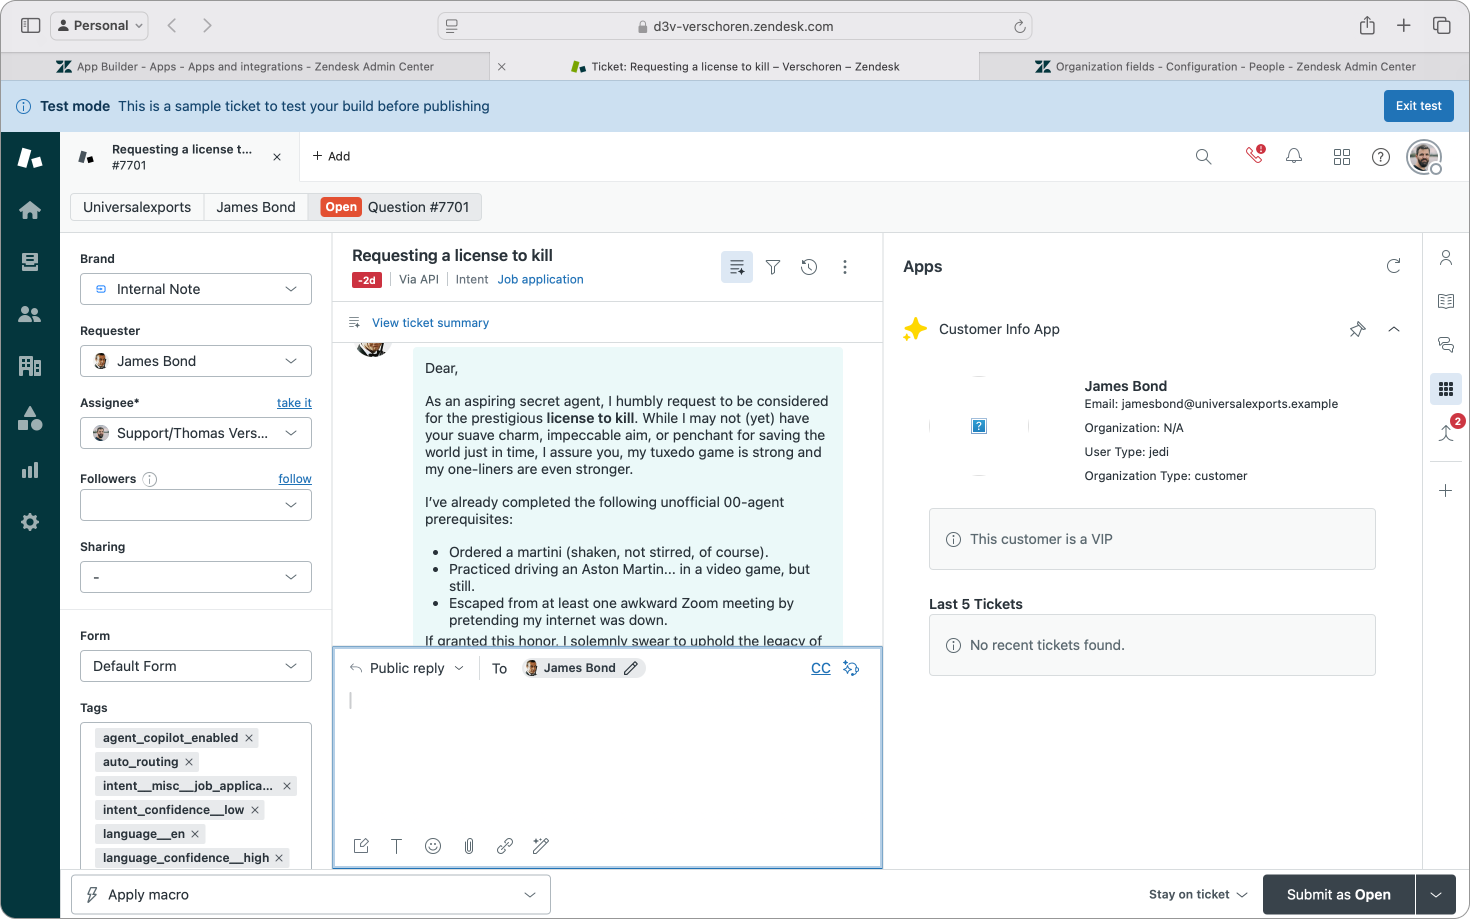This screenshot has height=919, width=1470.
Task: Pin the Customer Info App
Action: tap(1357, 329)
